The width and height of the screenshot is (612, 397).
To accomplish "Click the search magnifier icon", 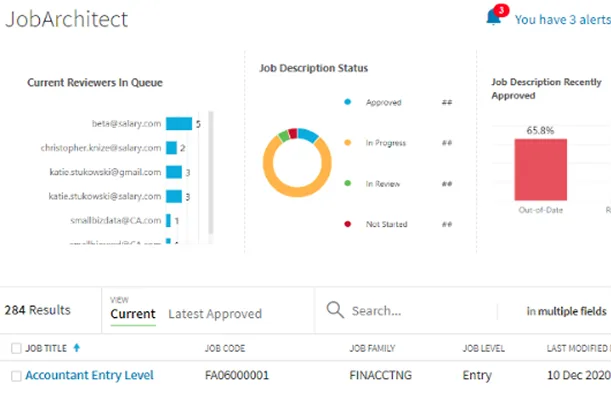I will point(335,310).
